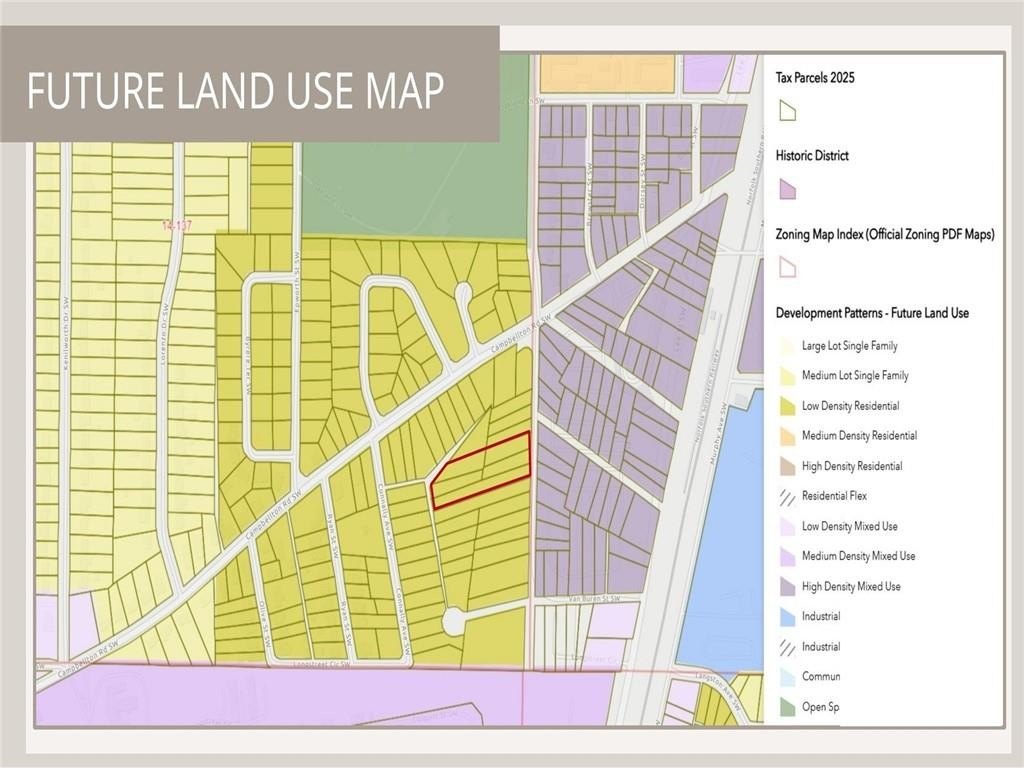Choose the Low Density Residential swatch
The image size is (1024, 768).
tap(788, 406)
